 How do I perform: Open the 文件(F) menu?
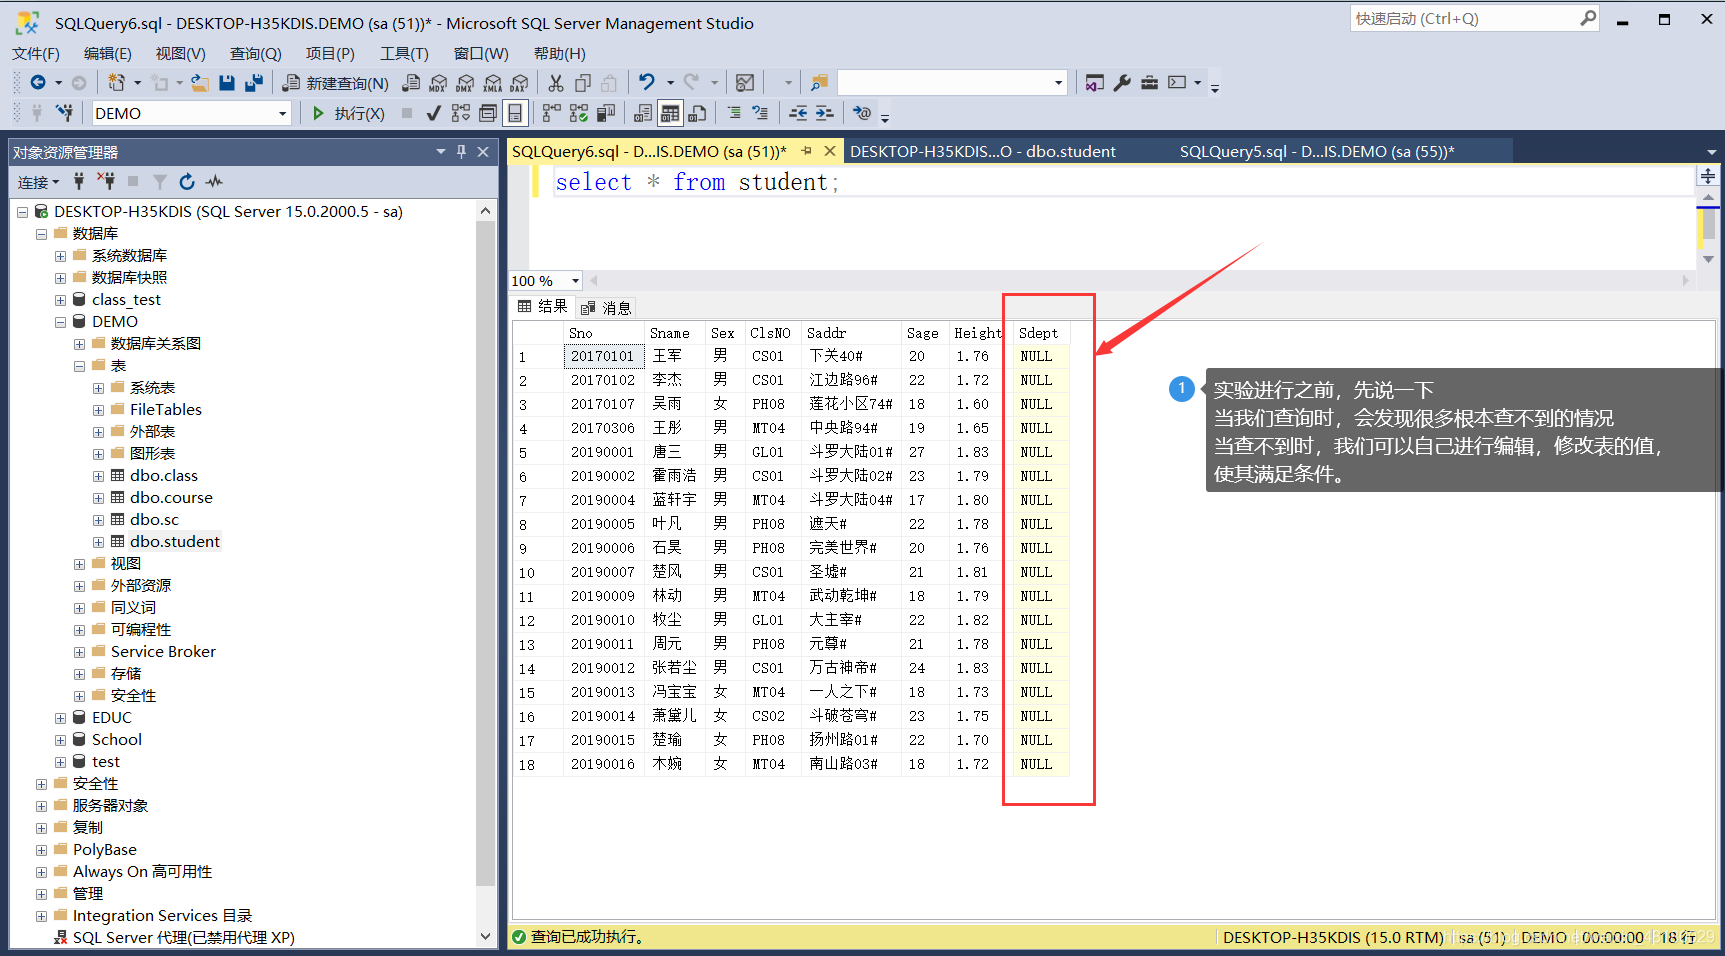[x=36, y=54]
